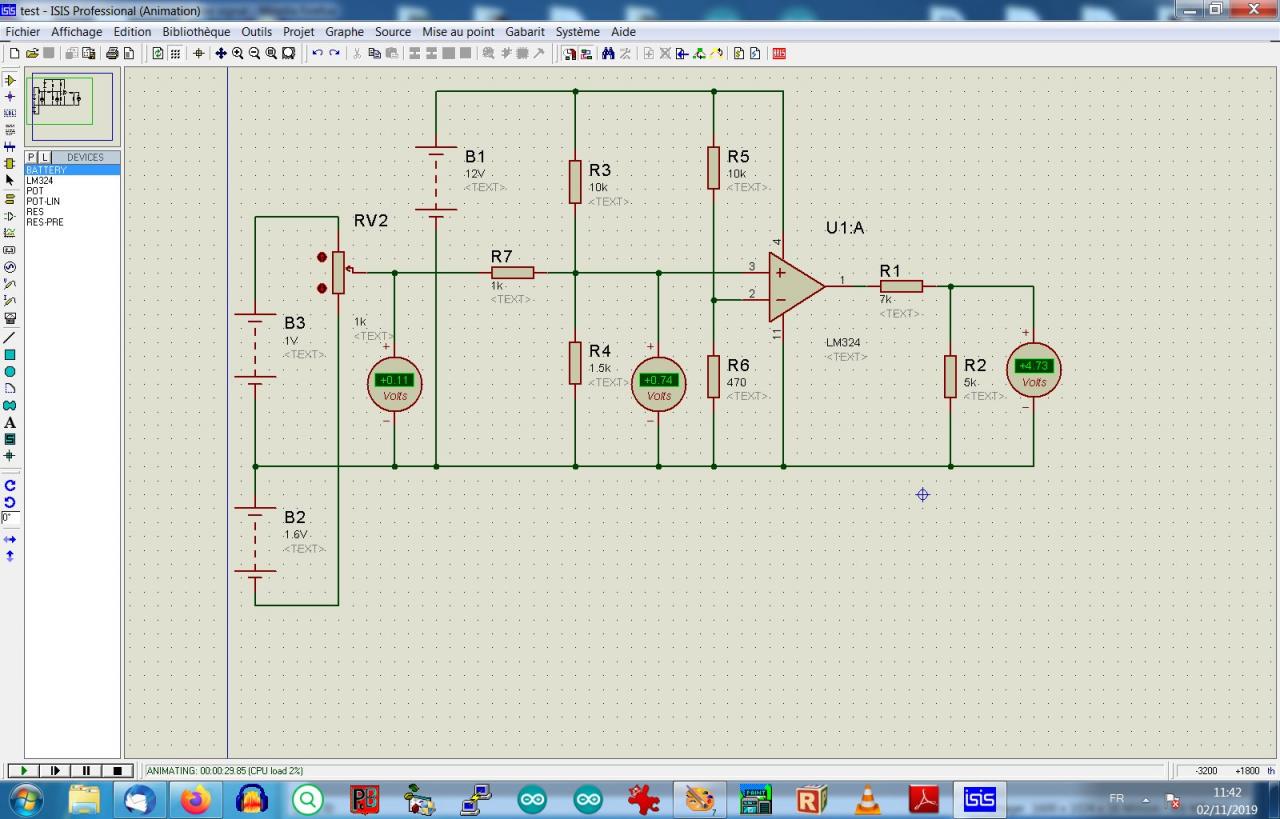This screenshot has width=1280, height=819.
Task: Click the rotate clockwise icon
Action: [10, 485]
